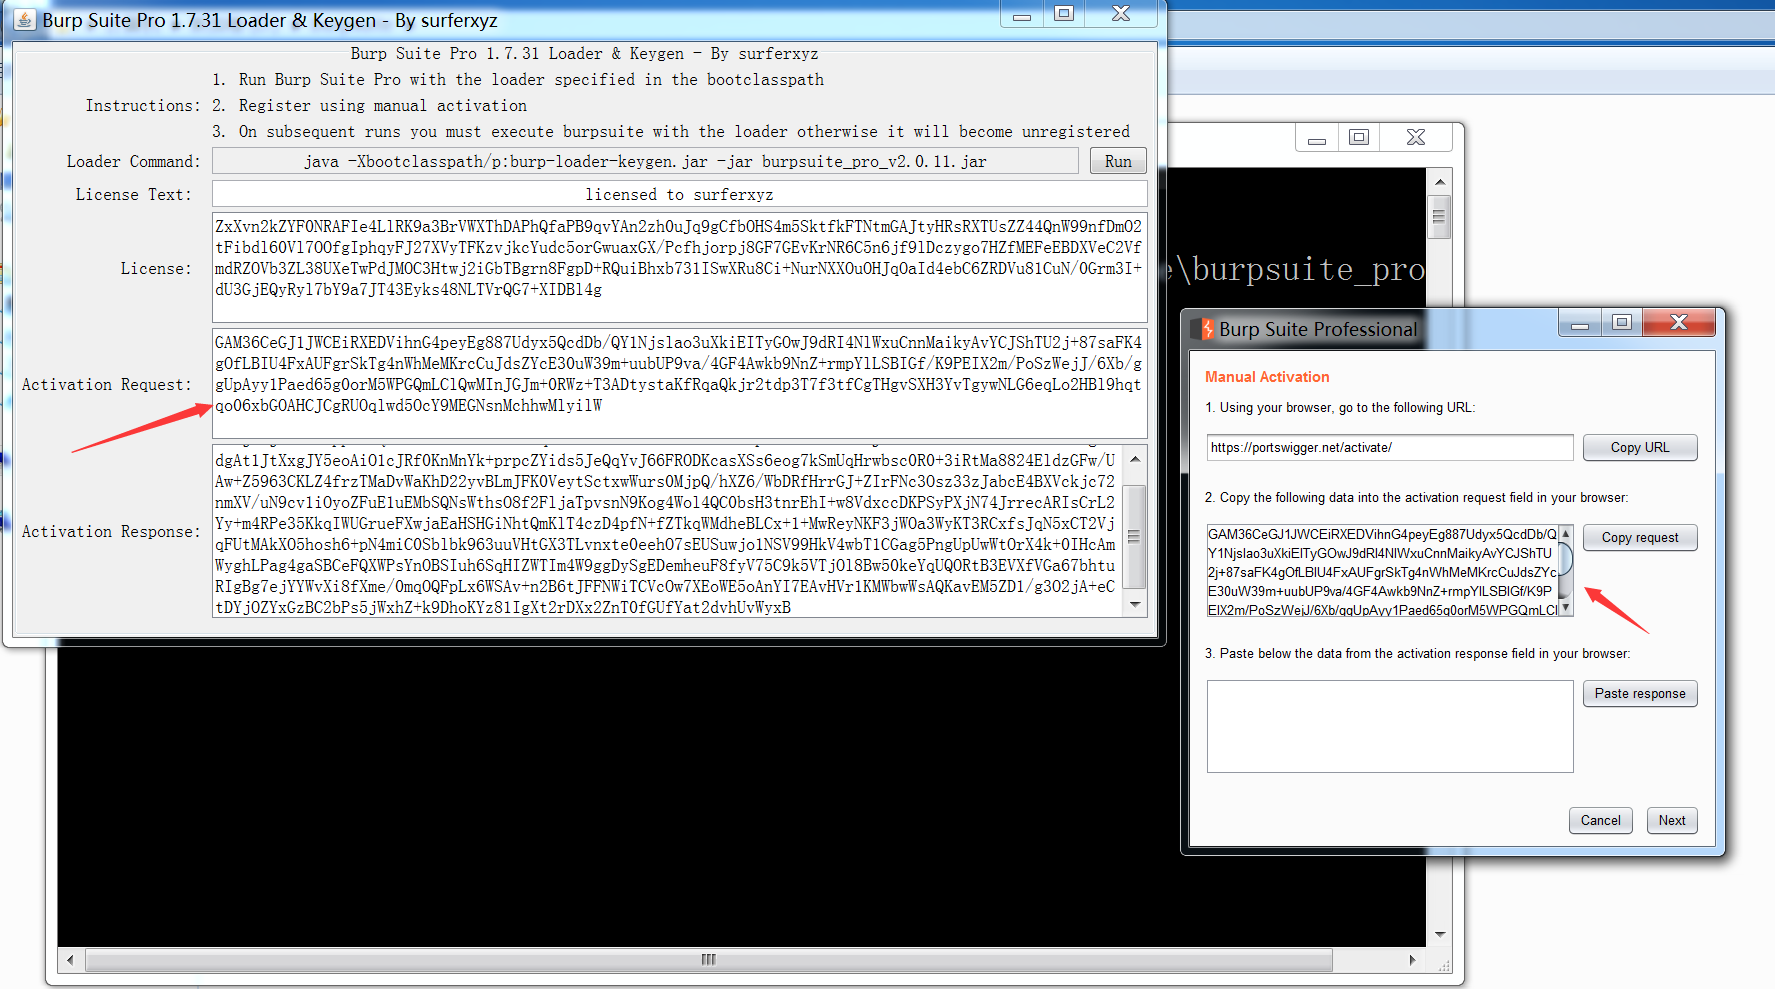This screenshot has height=989, width=1775.
Task: Click Cancel in Manual Activation dialog
Action: [x=1601, y=820]
